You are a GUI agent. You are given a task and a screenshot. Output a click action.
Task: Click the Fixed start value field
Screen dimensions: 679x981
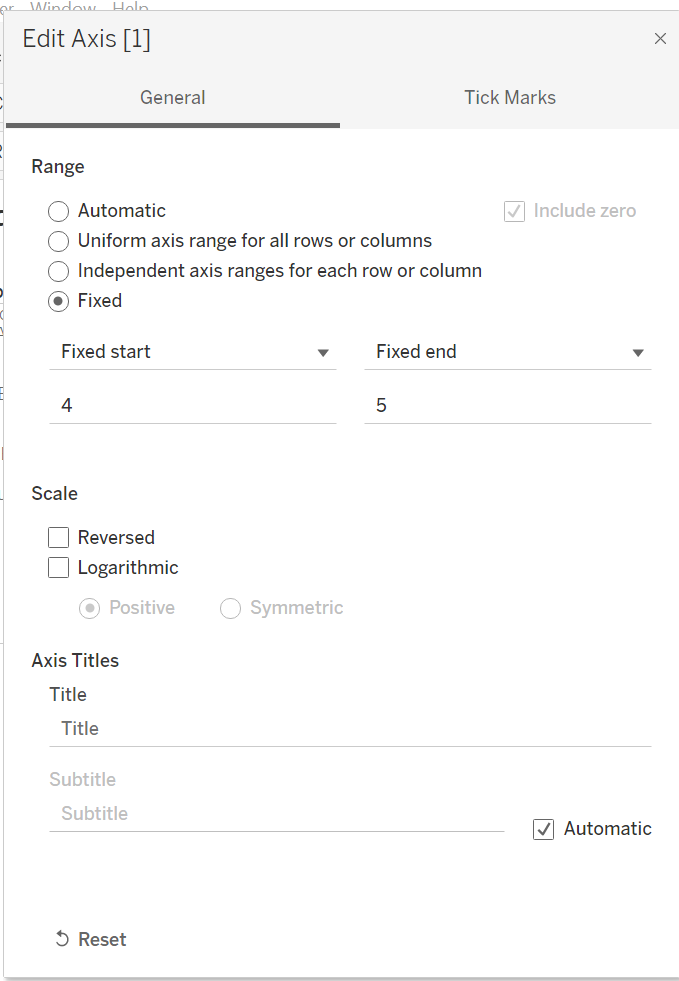point(193,404)
